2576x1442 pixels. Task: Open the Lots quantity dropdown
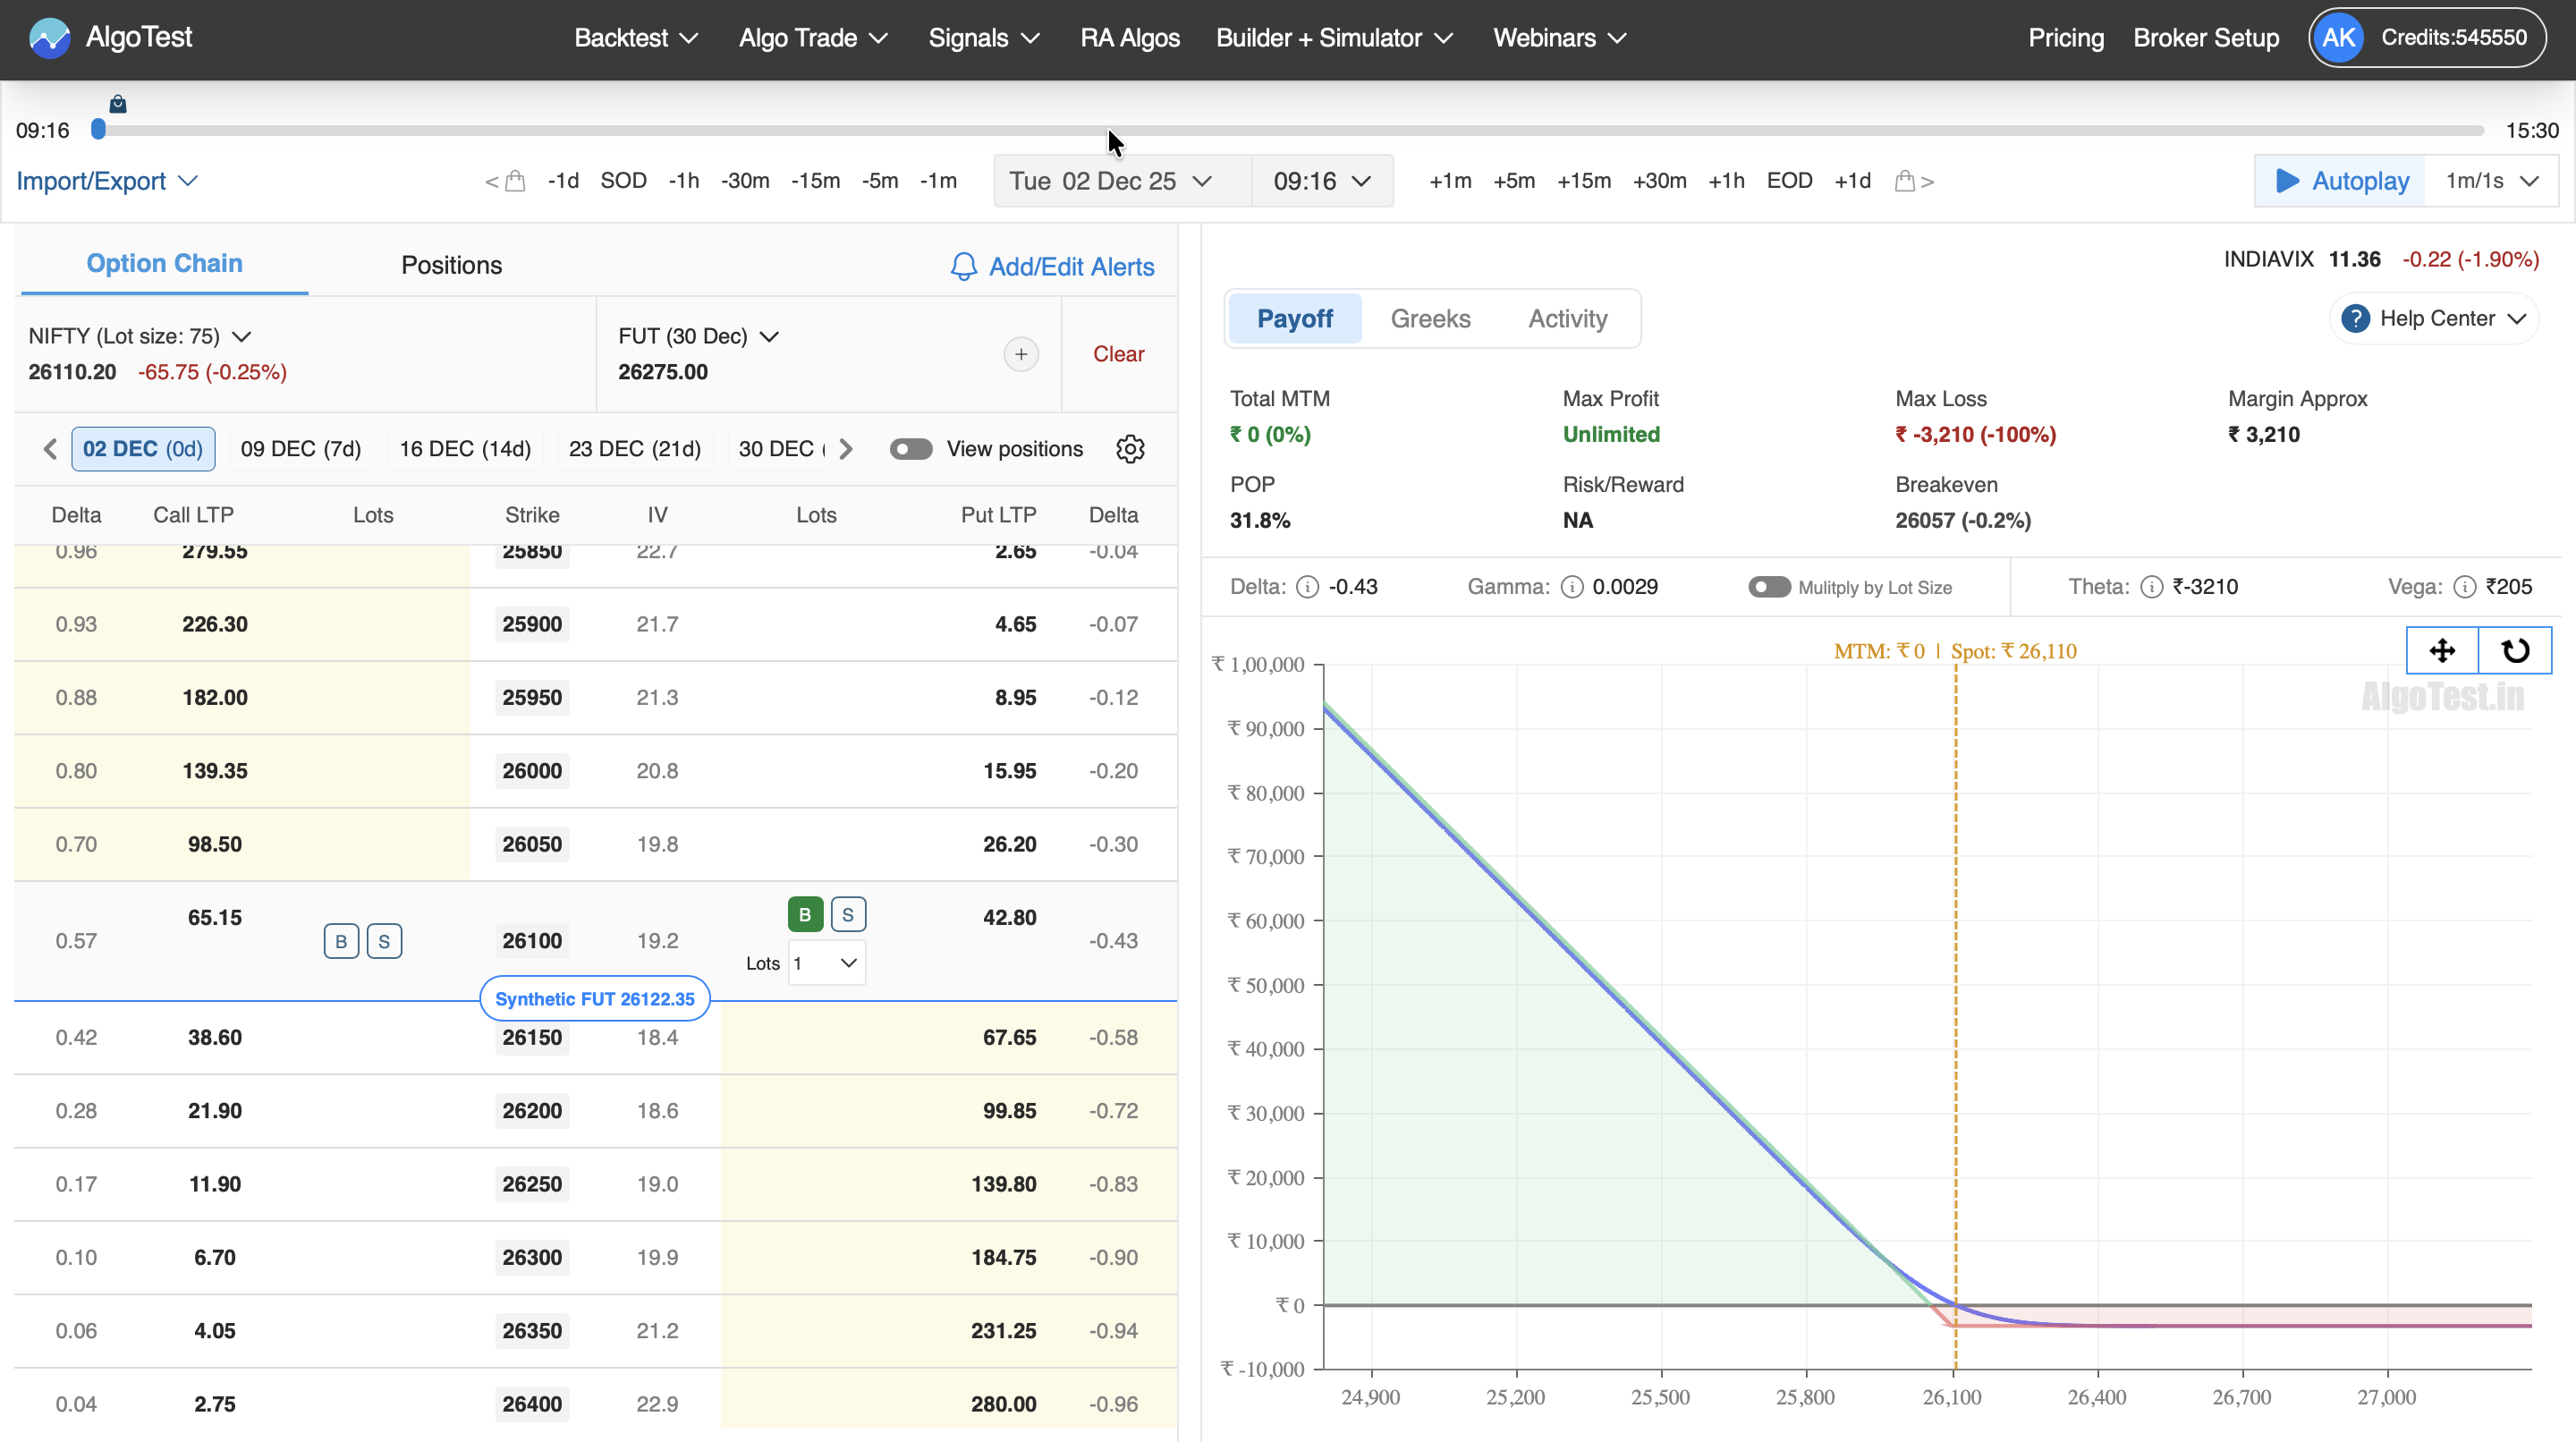point(826,963)
